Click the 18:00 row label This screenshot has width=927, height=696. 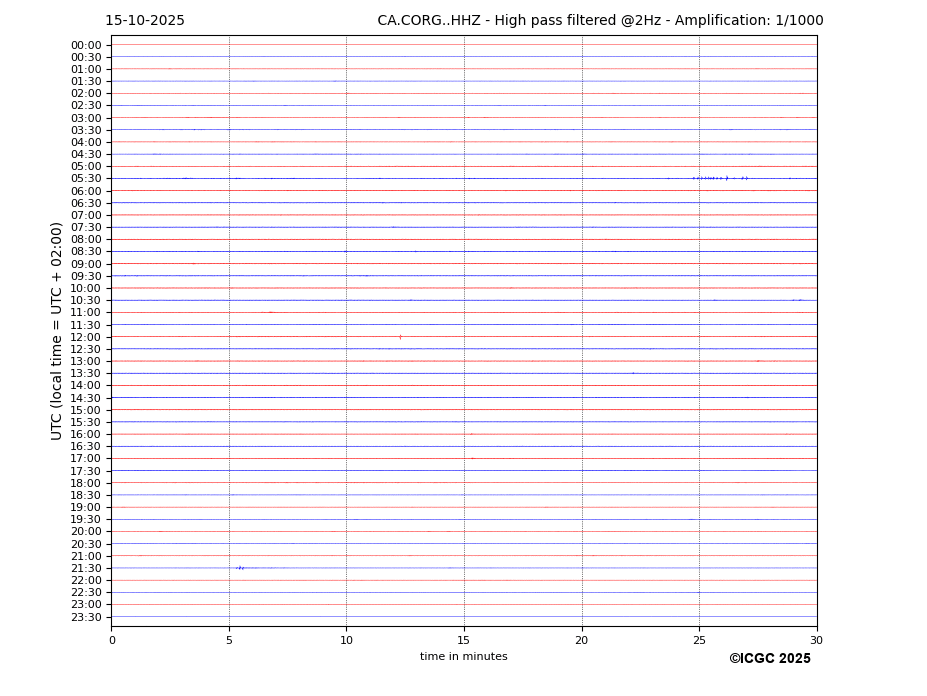pyautogui.click(x=86, y=483)
